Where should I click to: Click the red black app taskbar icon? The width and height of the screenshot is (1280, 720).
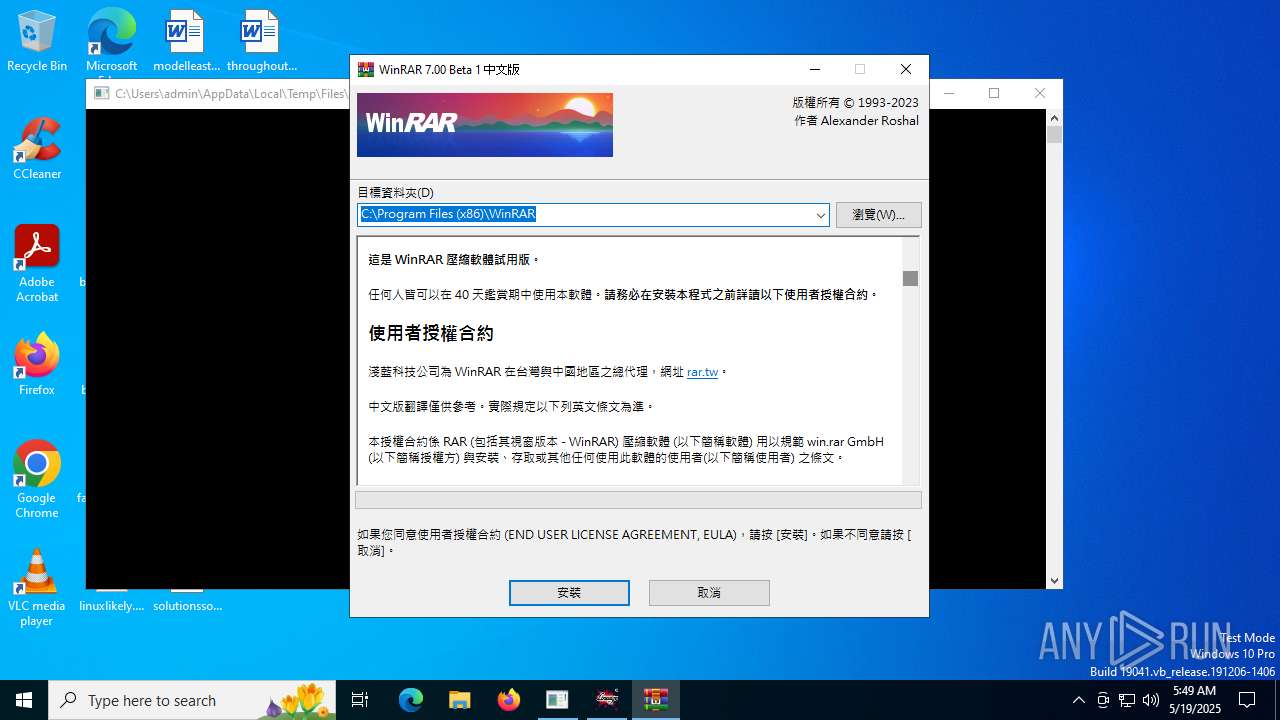click(606, 700)
